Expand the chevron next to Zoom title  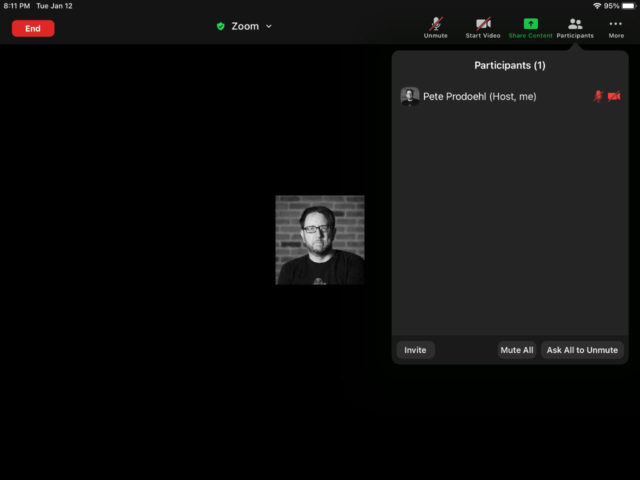269,27
